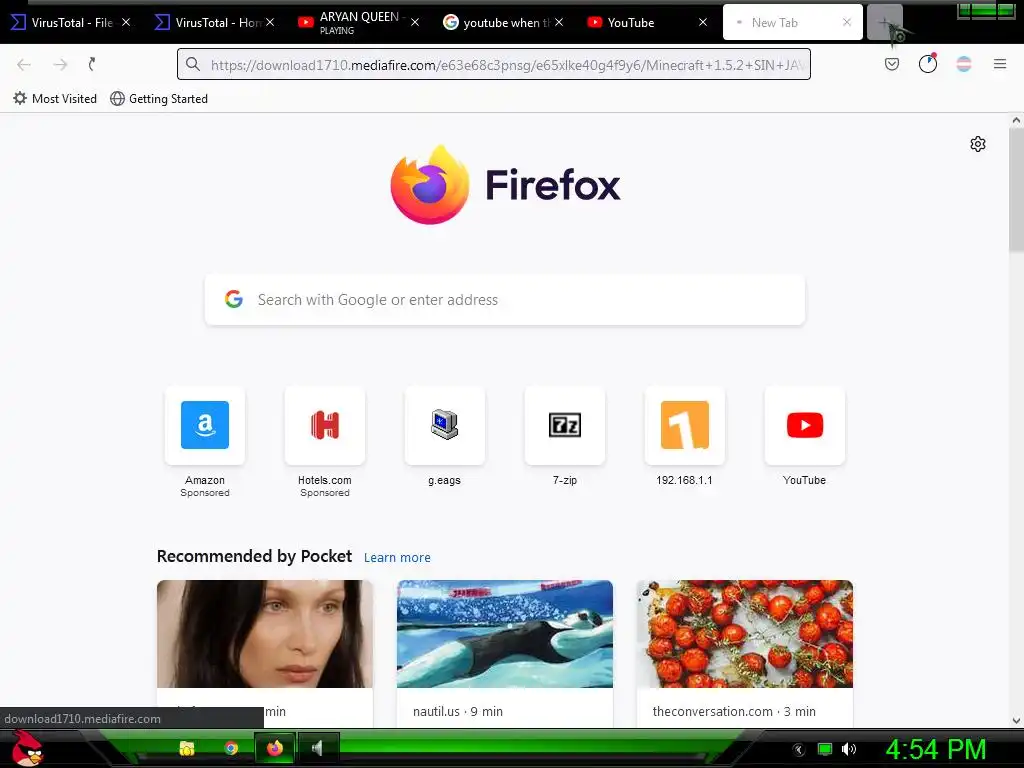Viewport: 1024px width, 768px height.
Task: Open the file manager taskbar icon
Action: 187,748
